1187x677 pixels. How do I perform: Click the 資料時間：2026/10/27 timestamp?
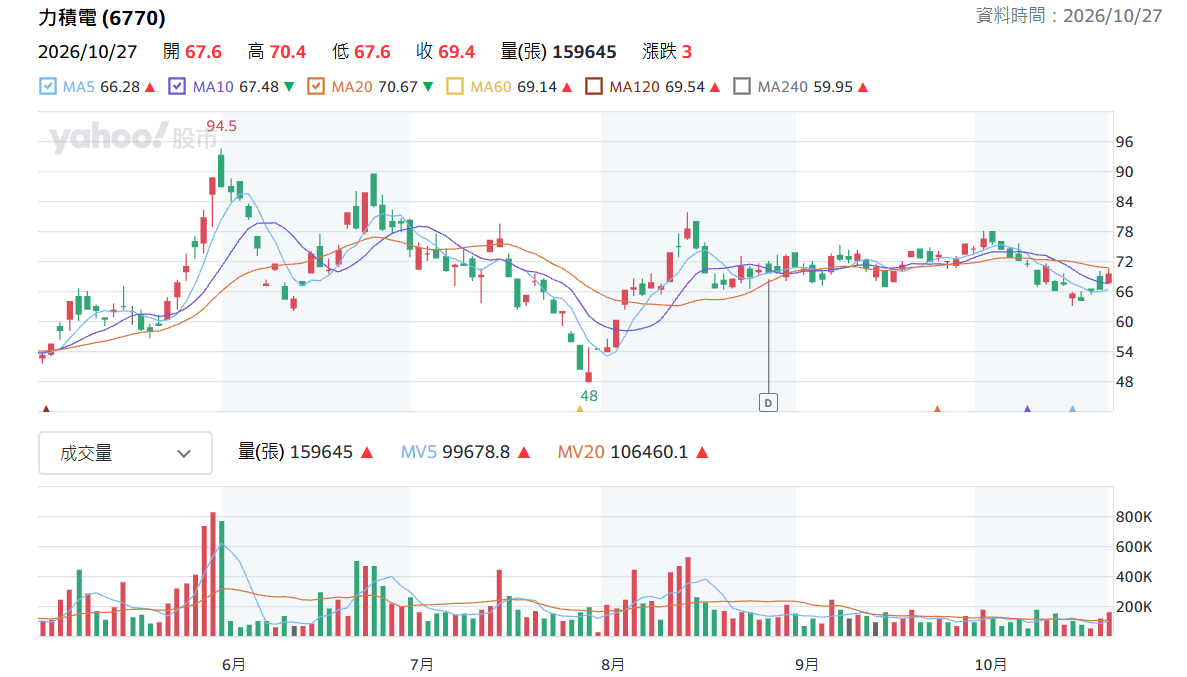coord(1069,16)
